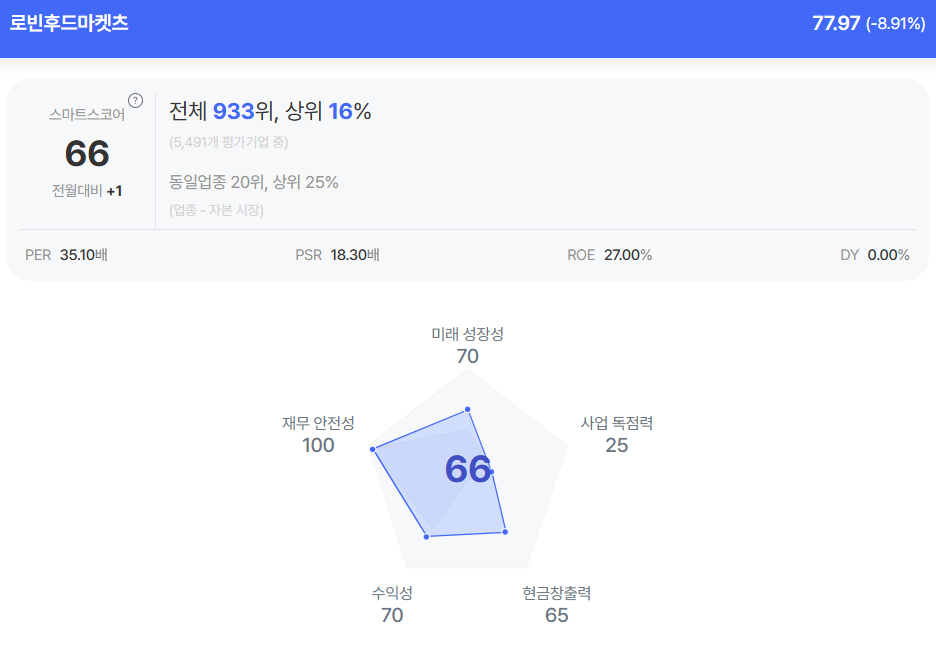The image size is (936, 647).
Task: Click the PER 35.10배 metric
Action: (x=66, y=255)
